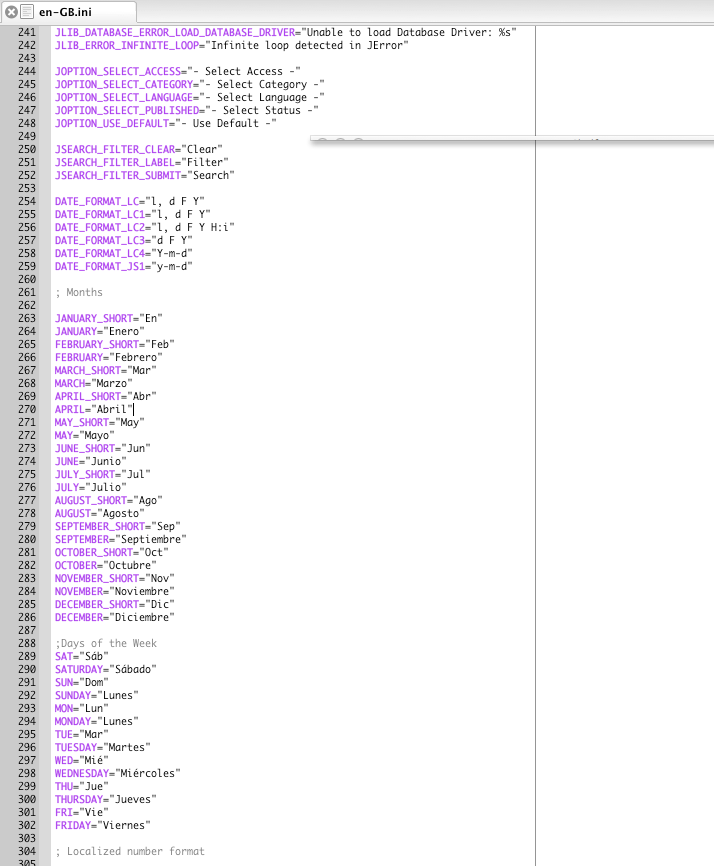Click the ';Days of the Week' comment

click(105, 643)
